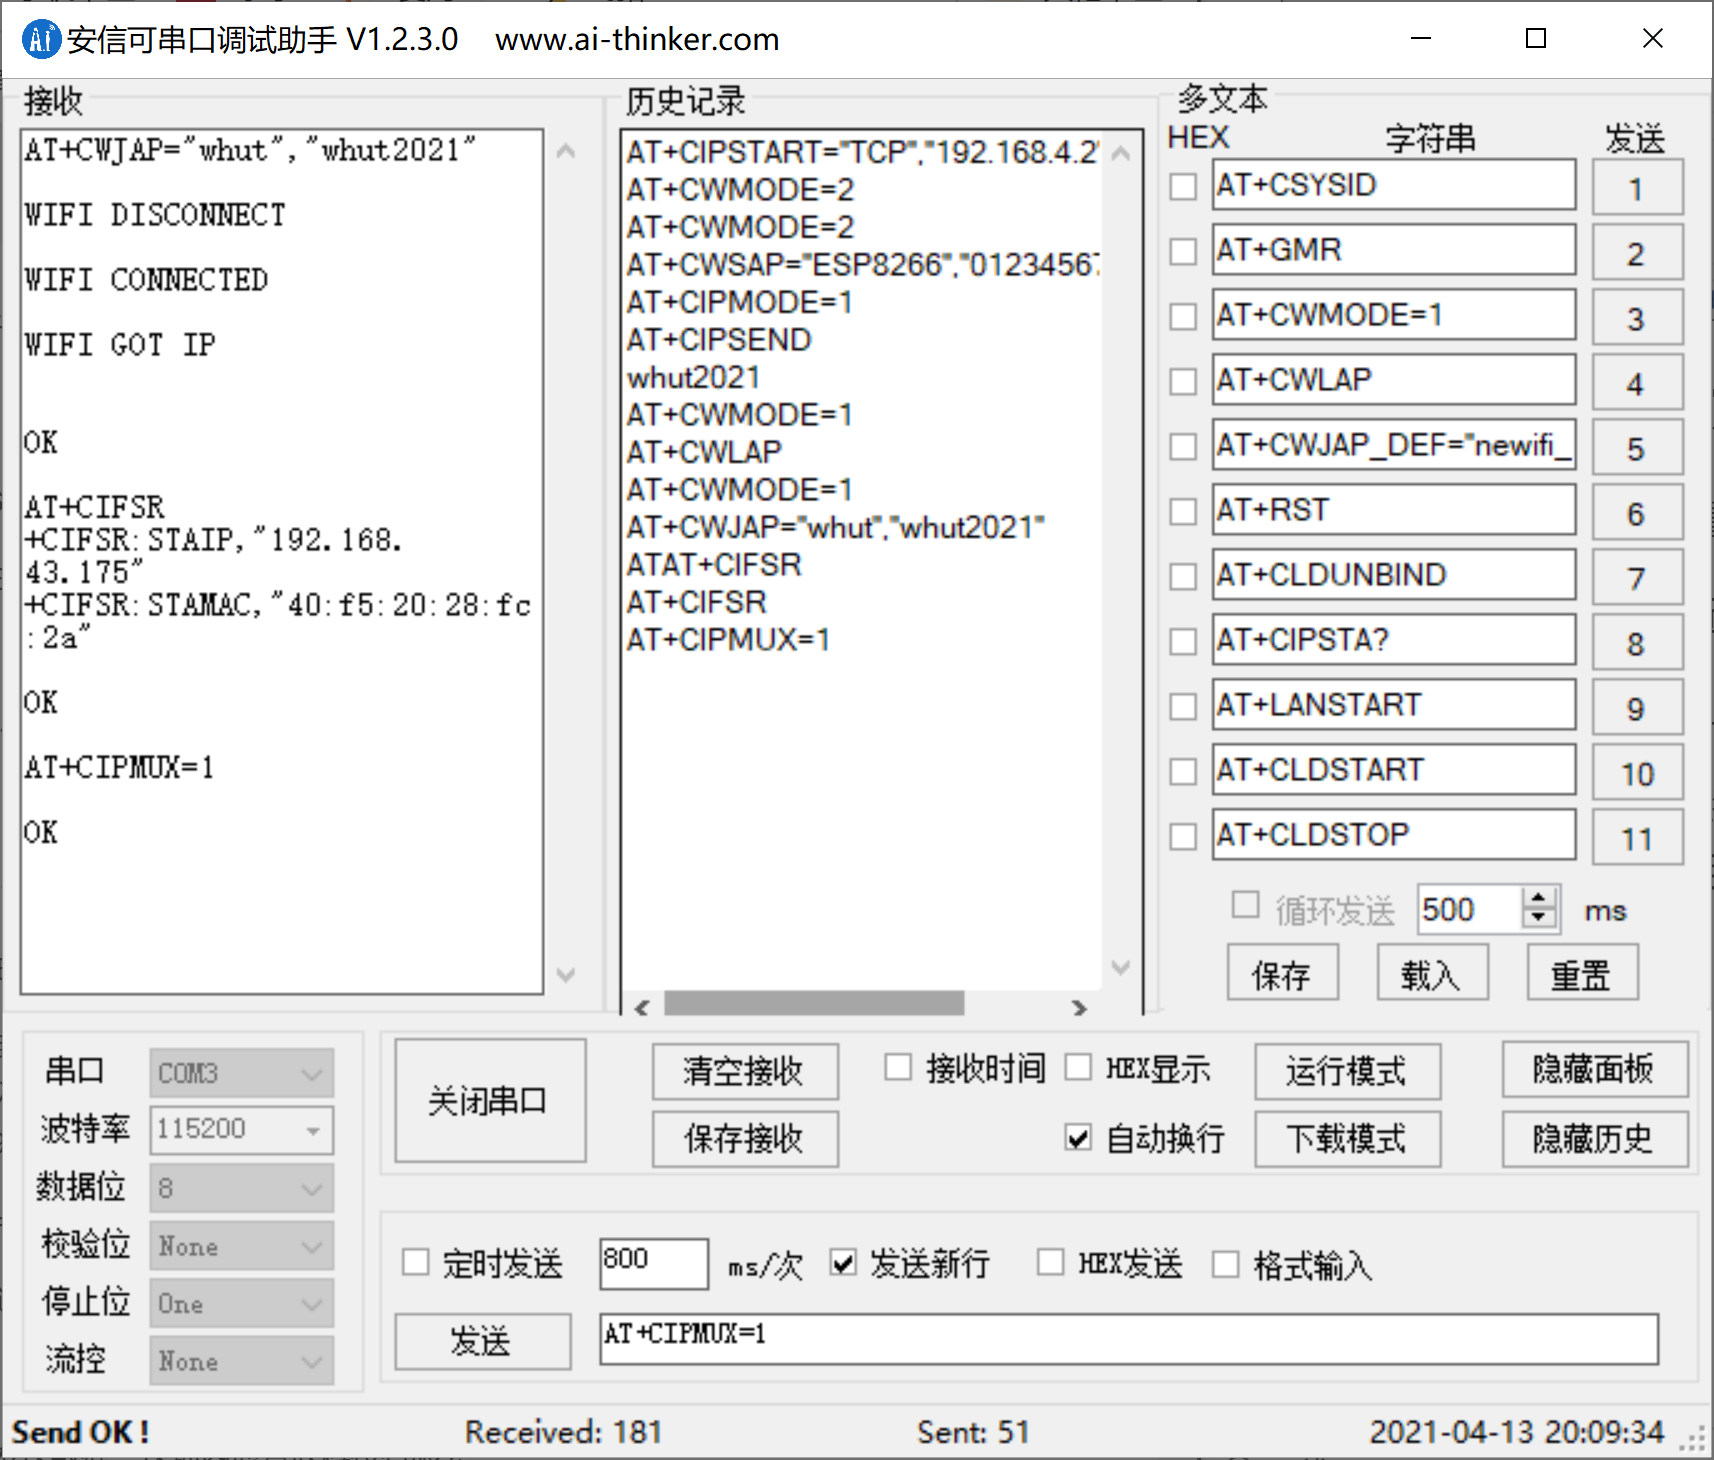
Task: Click the 隐藏历史 hide history button
Action: pyautogui.click(x=1594, y=1139)
